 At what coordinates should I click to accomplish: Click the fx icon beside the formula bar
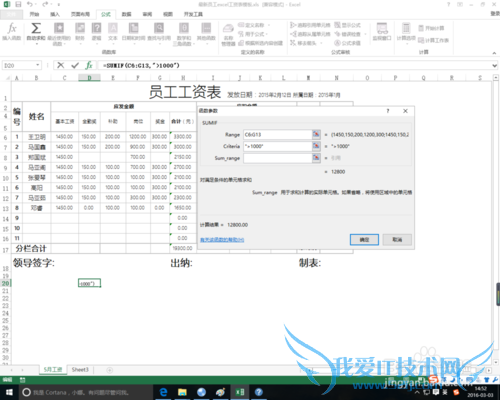(89, 65)
